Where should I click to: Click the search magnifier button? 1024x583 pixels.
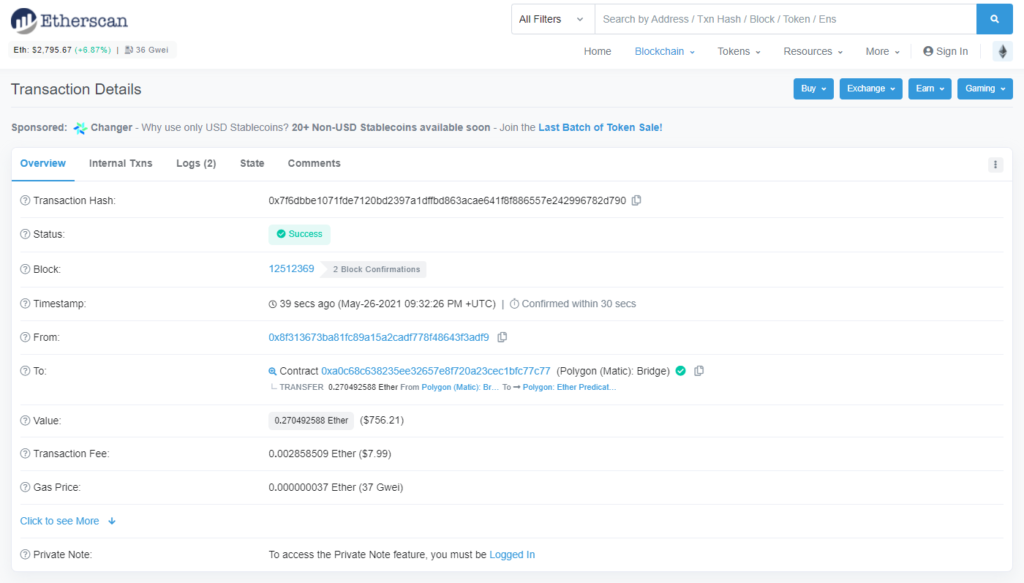(993, 19)
